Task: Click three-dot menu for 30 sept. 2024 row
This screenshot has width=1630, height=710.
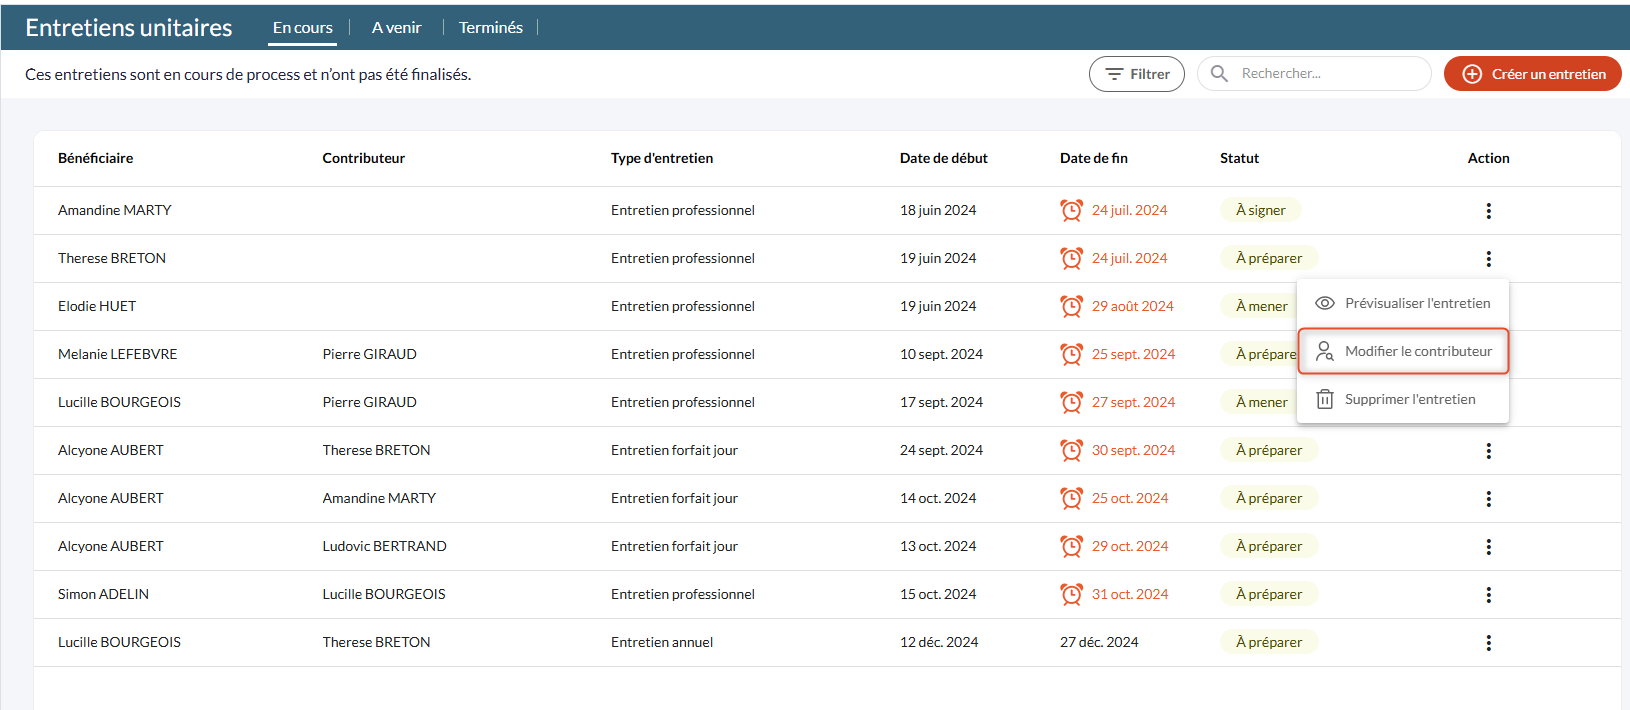Action: 1488,451
